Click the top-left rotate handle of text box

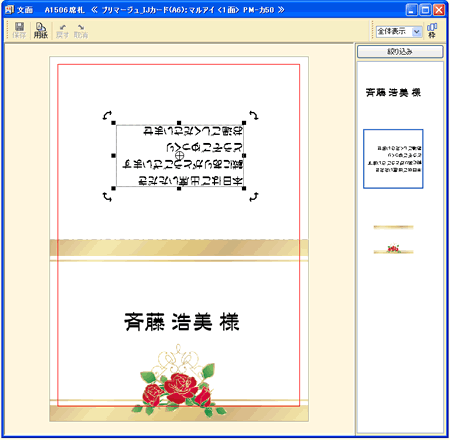[107, 115]
